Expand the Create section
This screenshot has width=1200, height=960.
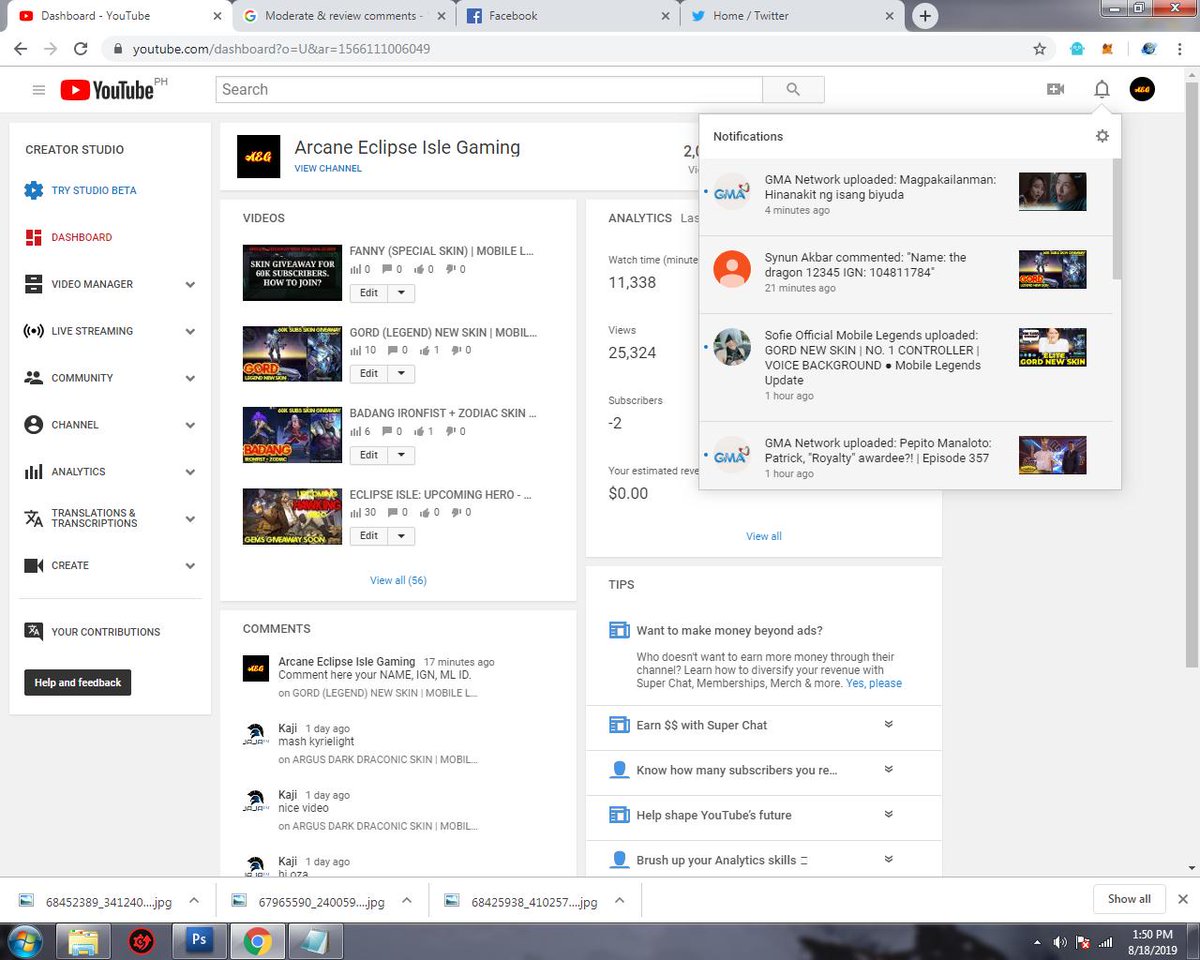coord(190,566)
